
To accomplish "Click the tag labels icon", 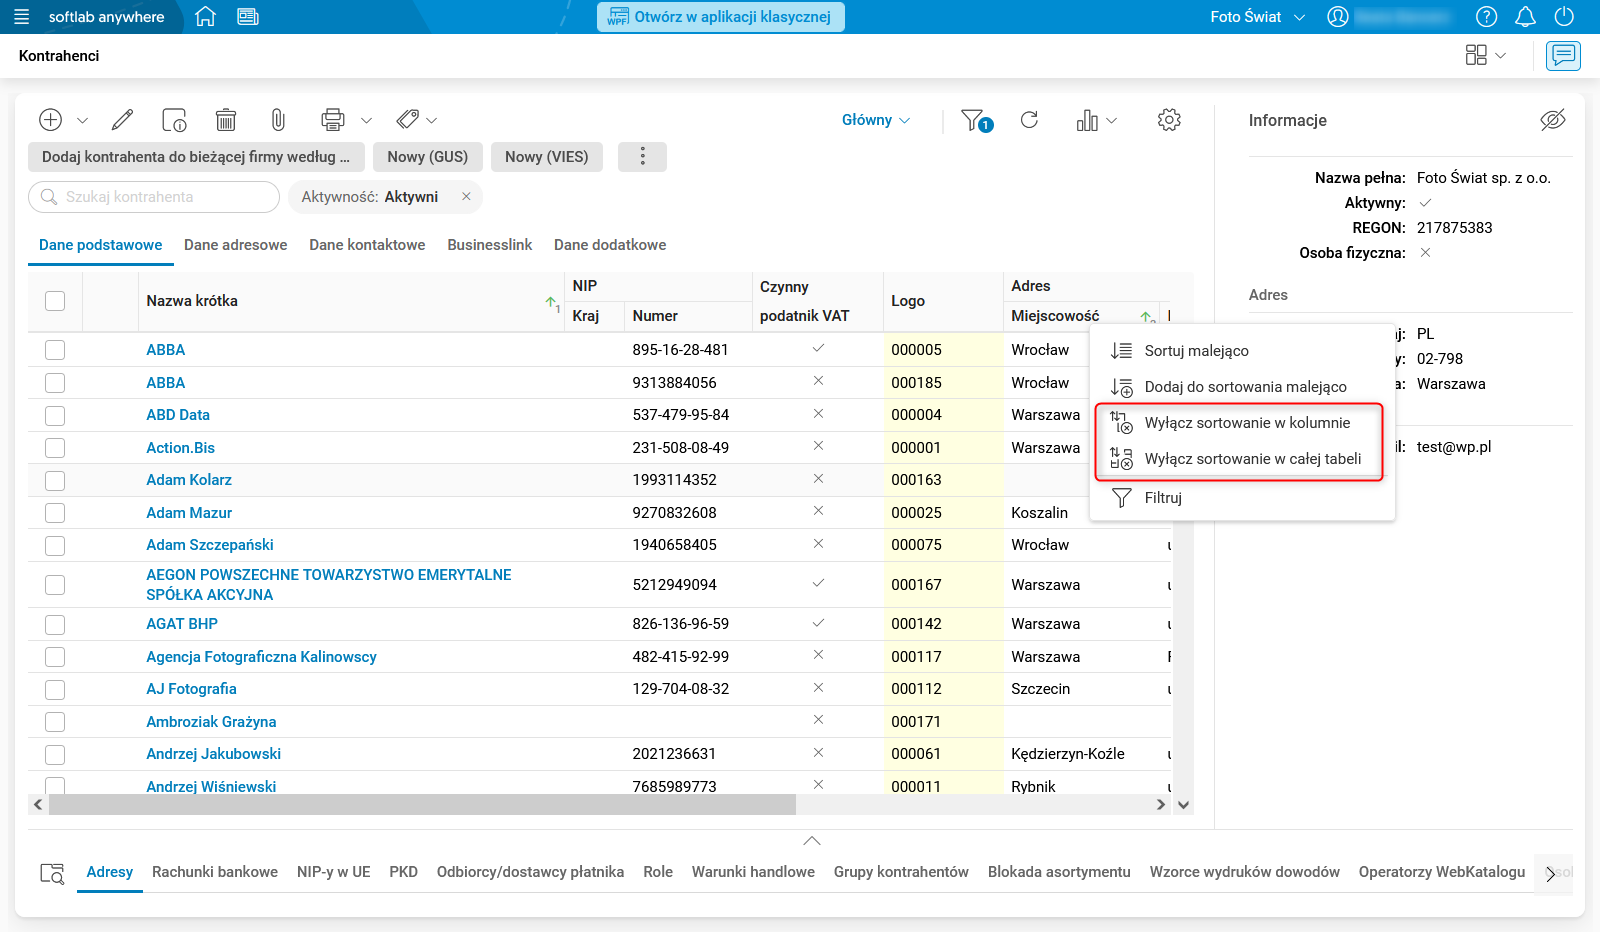I will 407,120.
